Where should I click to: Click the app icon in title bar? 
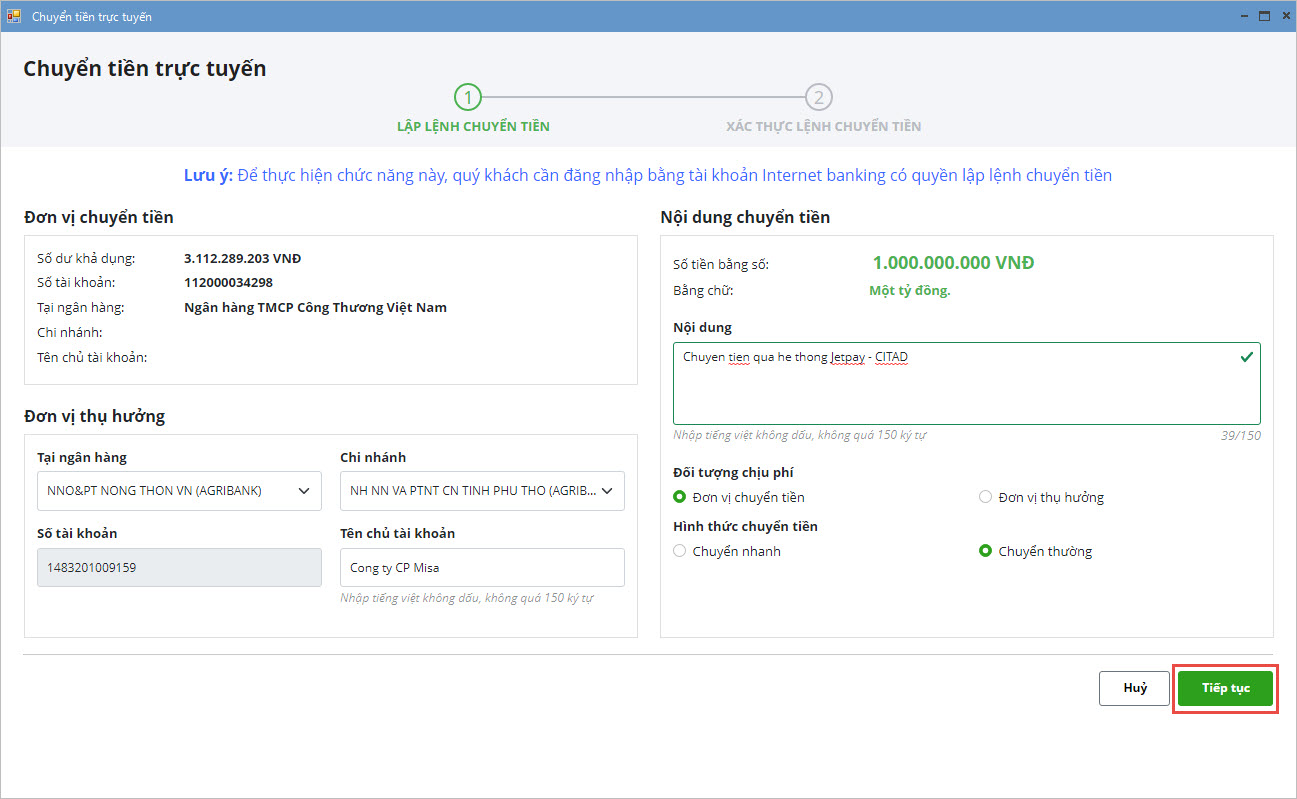(x=14, y=16)
